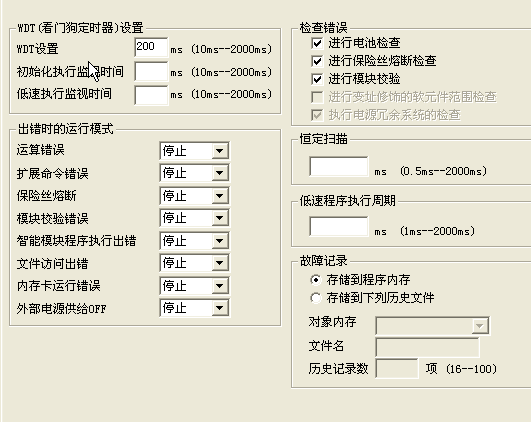531x422 pixels.
Task: Click the WDT设置 input field showing 200
Action: (x=151, y=47)
